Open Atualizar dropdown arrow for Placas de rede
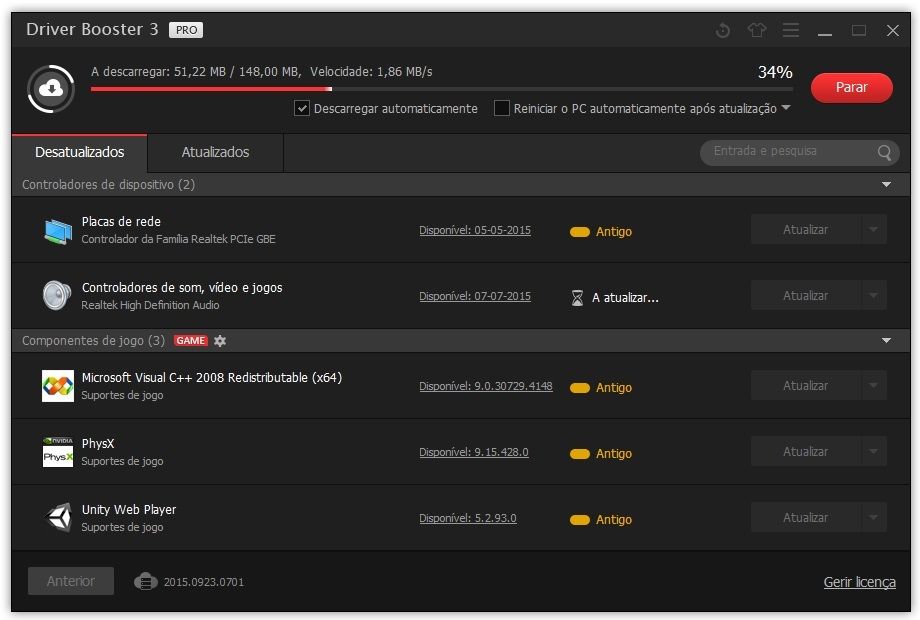920x620 pixels. tap(874, 230)
